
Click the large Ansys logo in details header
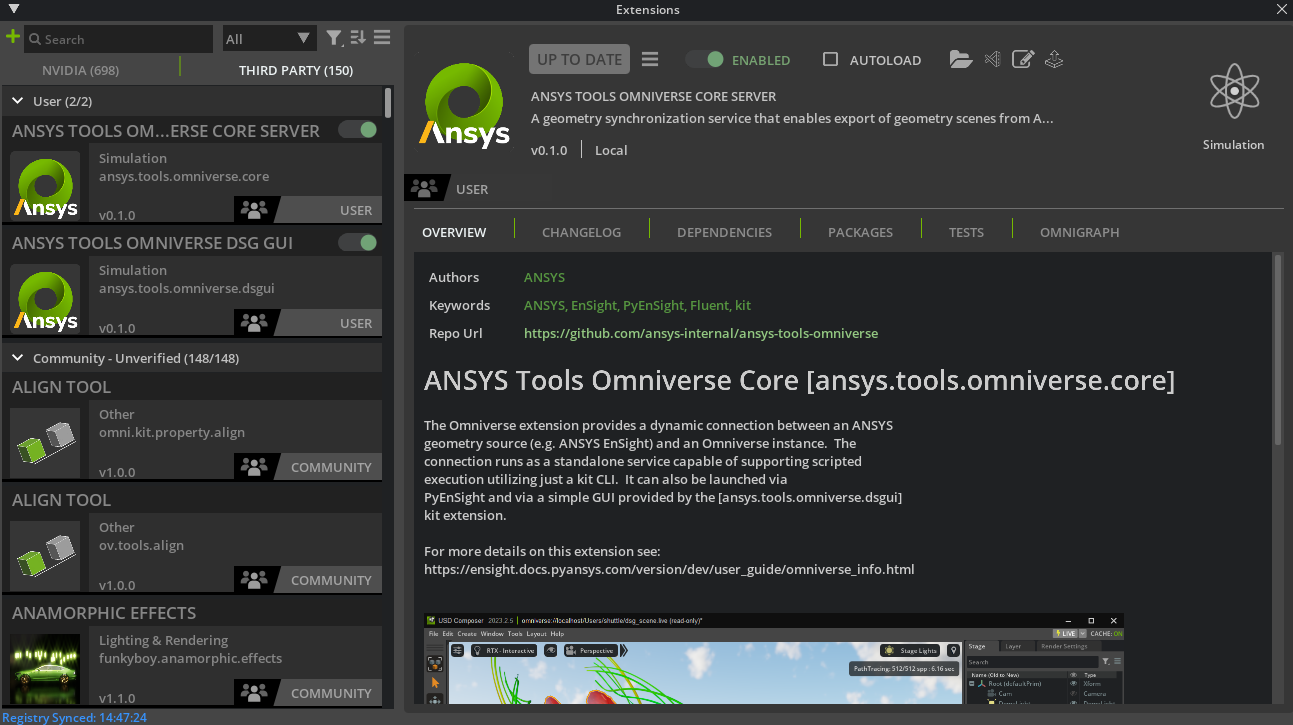coord(465,104)
